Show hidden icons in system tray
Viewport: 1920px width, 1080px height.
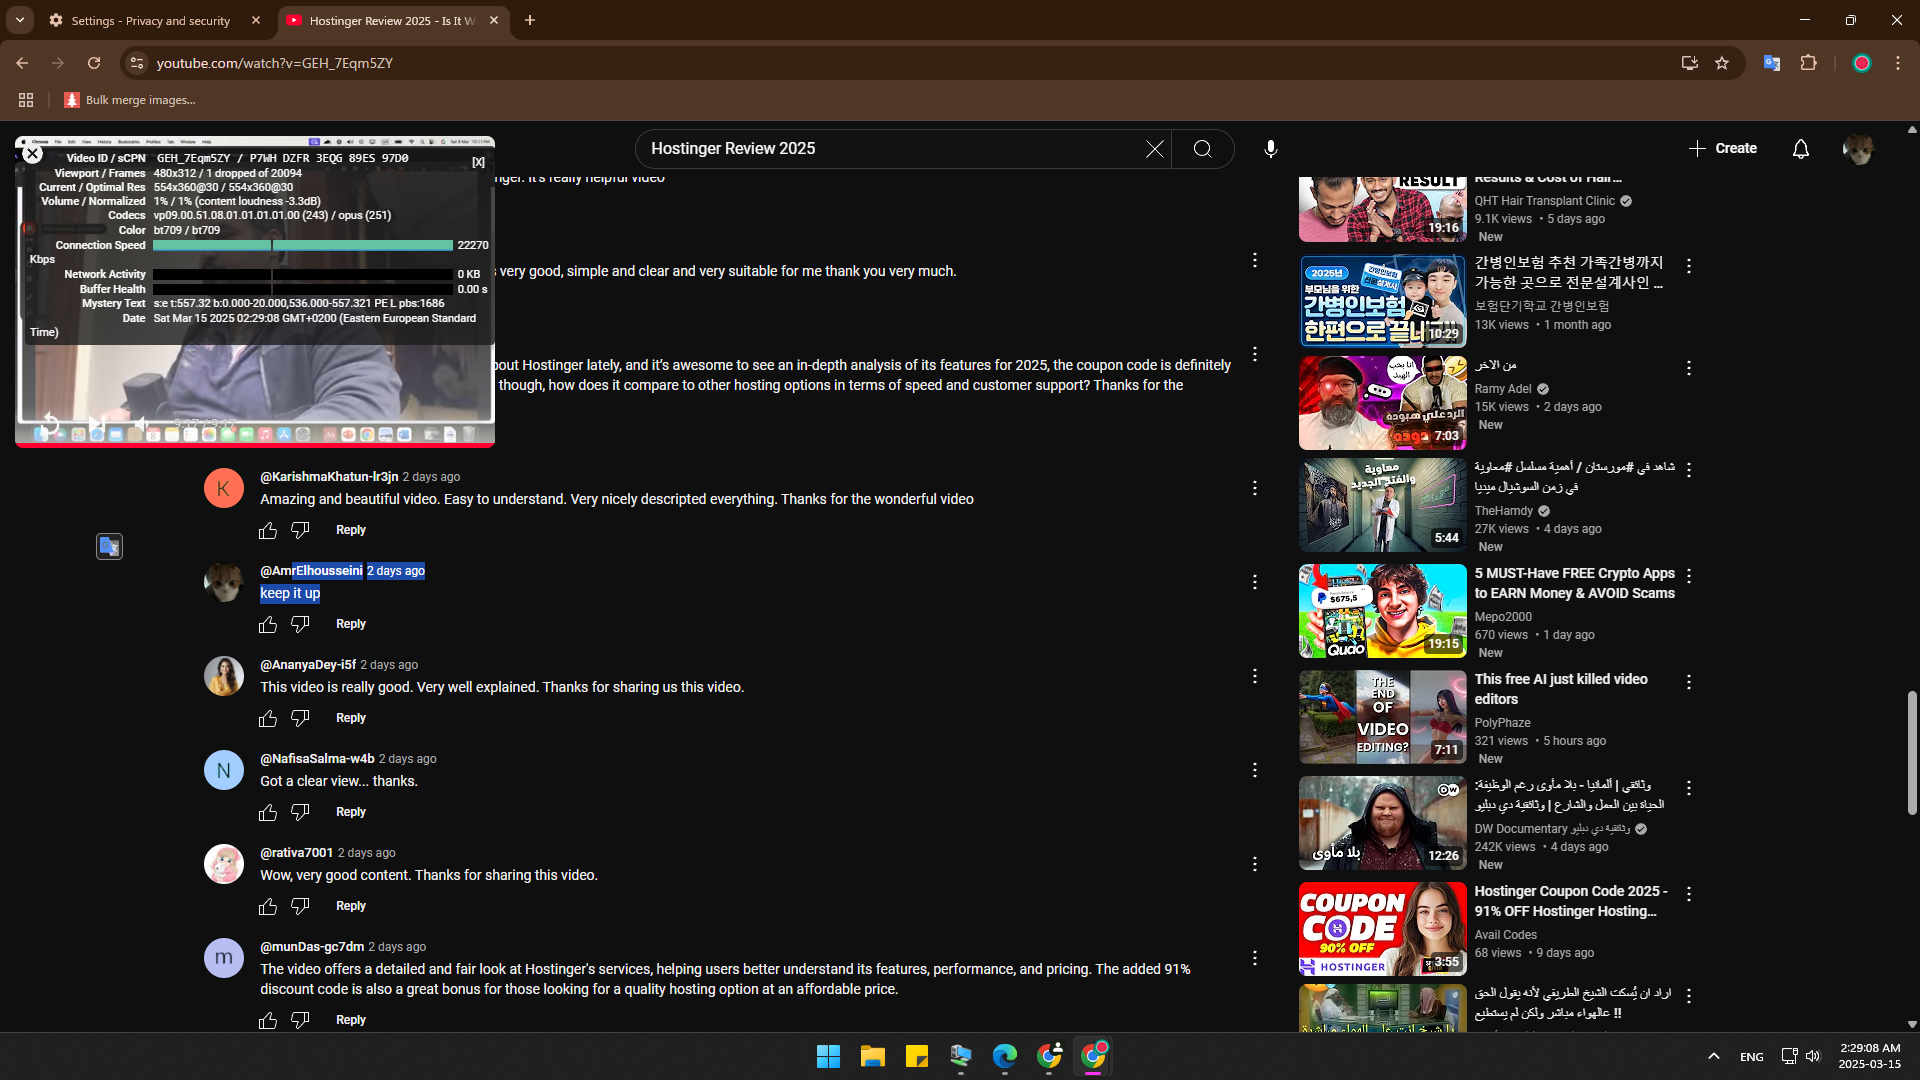[x=1713, y=1056]
